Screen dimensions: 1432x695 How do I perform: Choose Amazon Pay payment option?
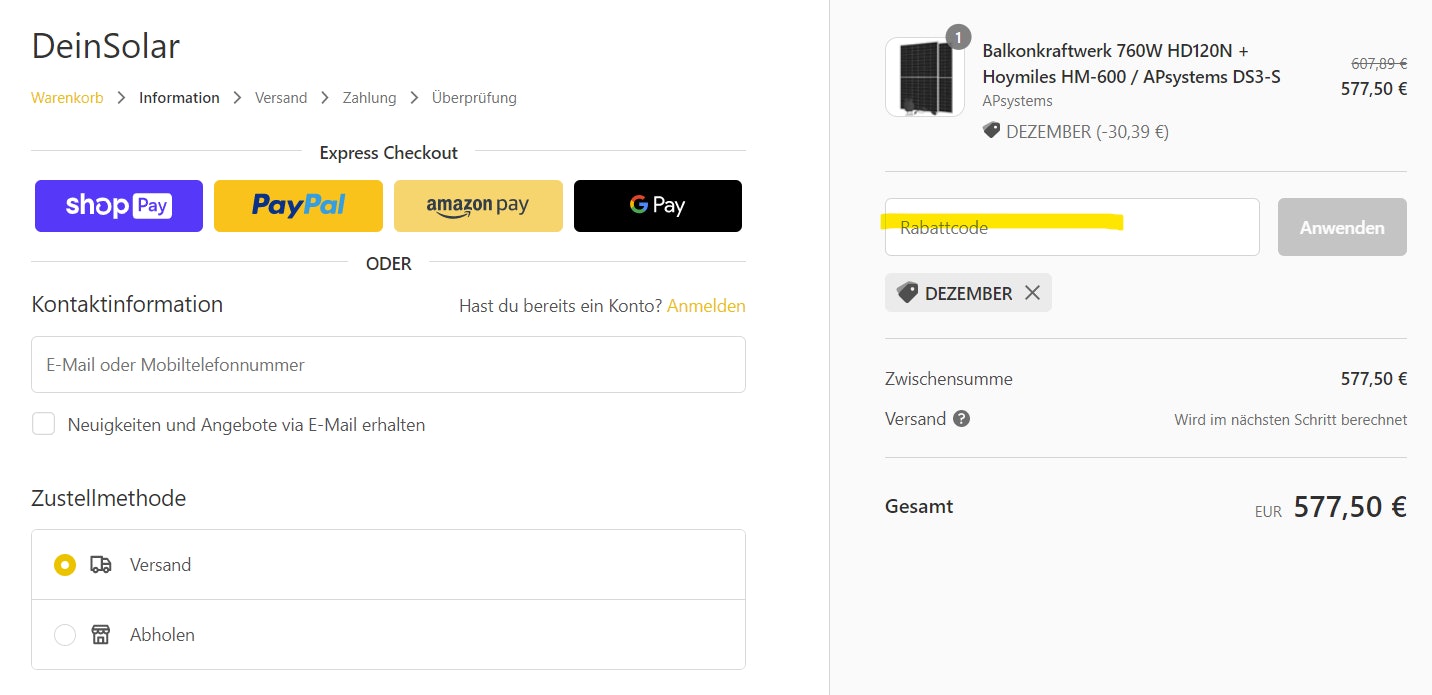tap(478, 205)
